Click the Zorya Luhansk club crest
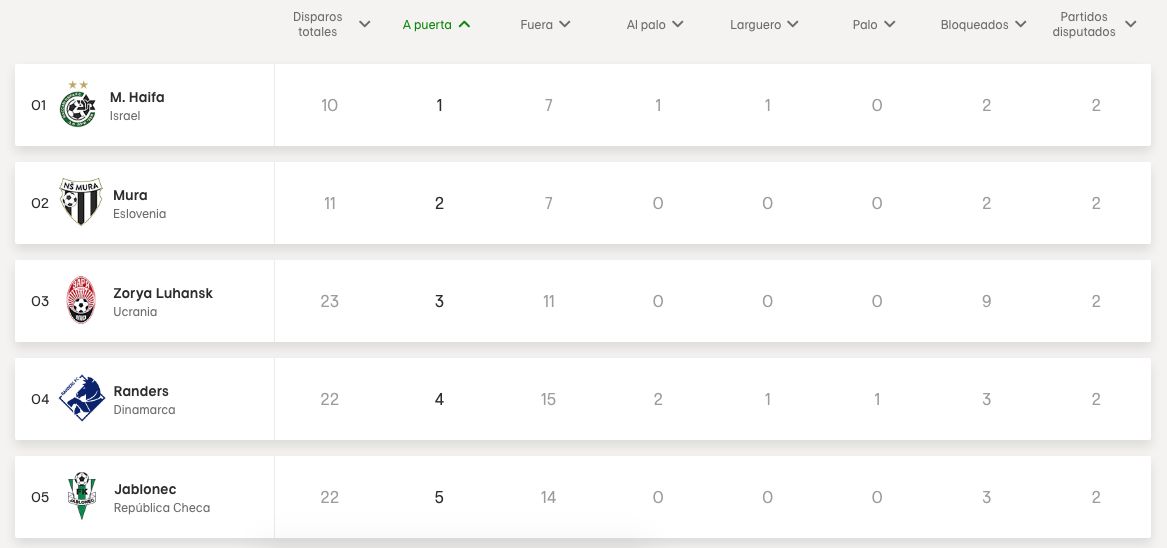The width and height of the screenshot is (1167, 548). coord(80,300)
